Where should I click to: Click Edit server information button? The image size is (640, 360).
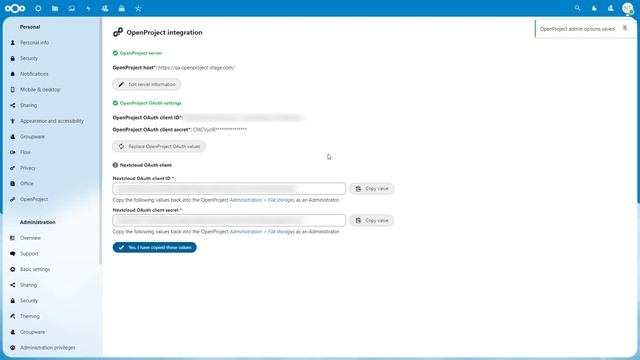coord(147,84)
